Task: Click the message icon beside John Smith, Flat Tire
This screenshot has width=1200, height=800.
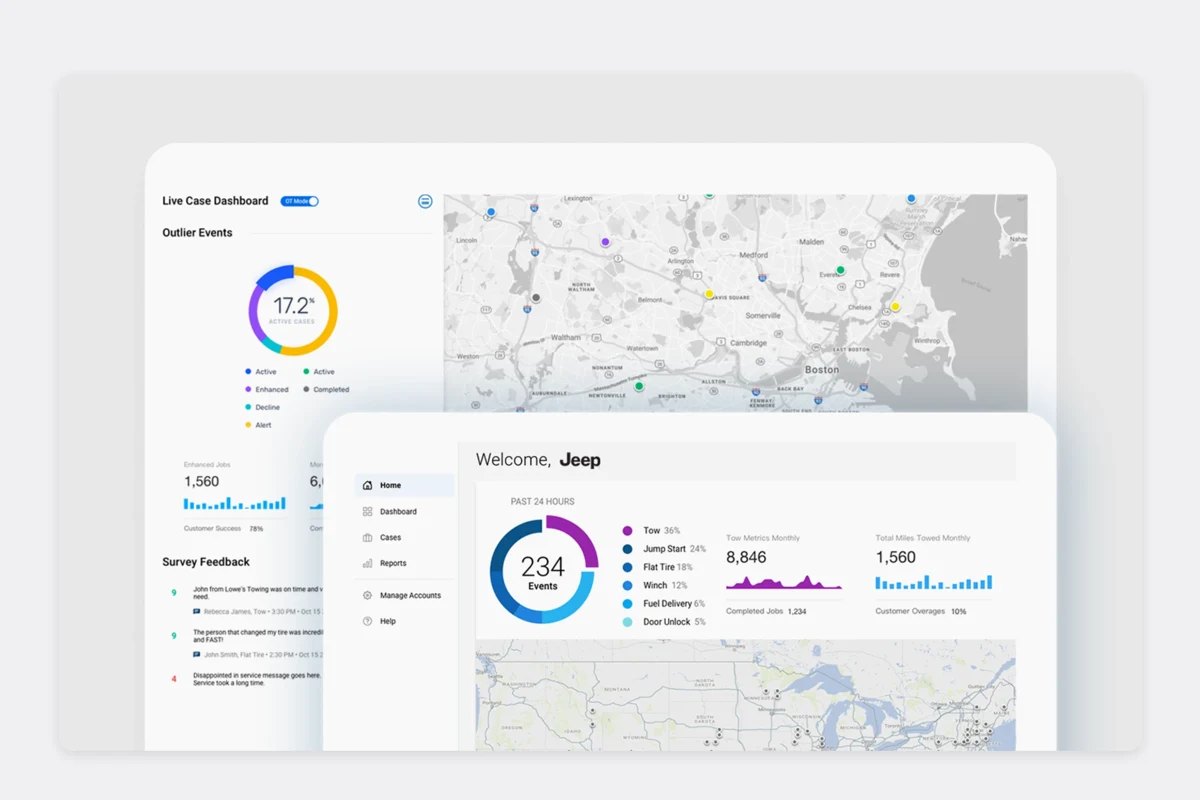Action: click(197, 654)
